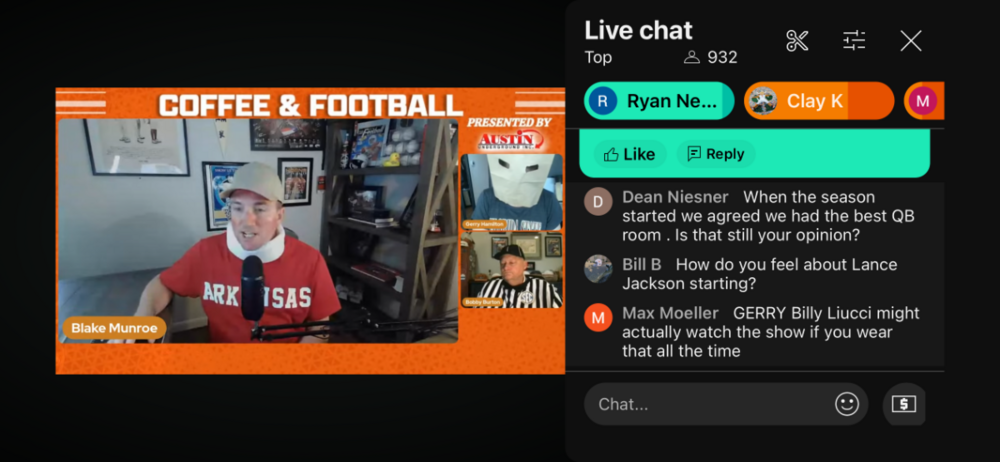Open the partially visible M Super Chat chip
Viewport: 1000px width, 462px height.
tap(924, 101)
